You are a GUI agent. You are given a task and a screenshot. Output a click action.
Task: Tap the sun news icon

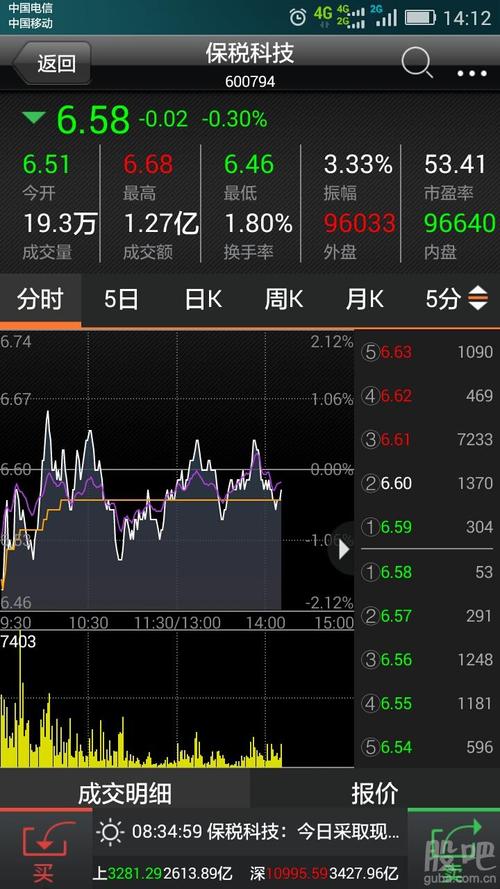click(110, 832)
